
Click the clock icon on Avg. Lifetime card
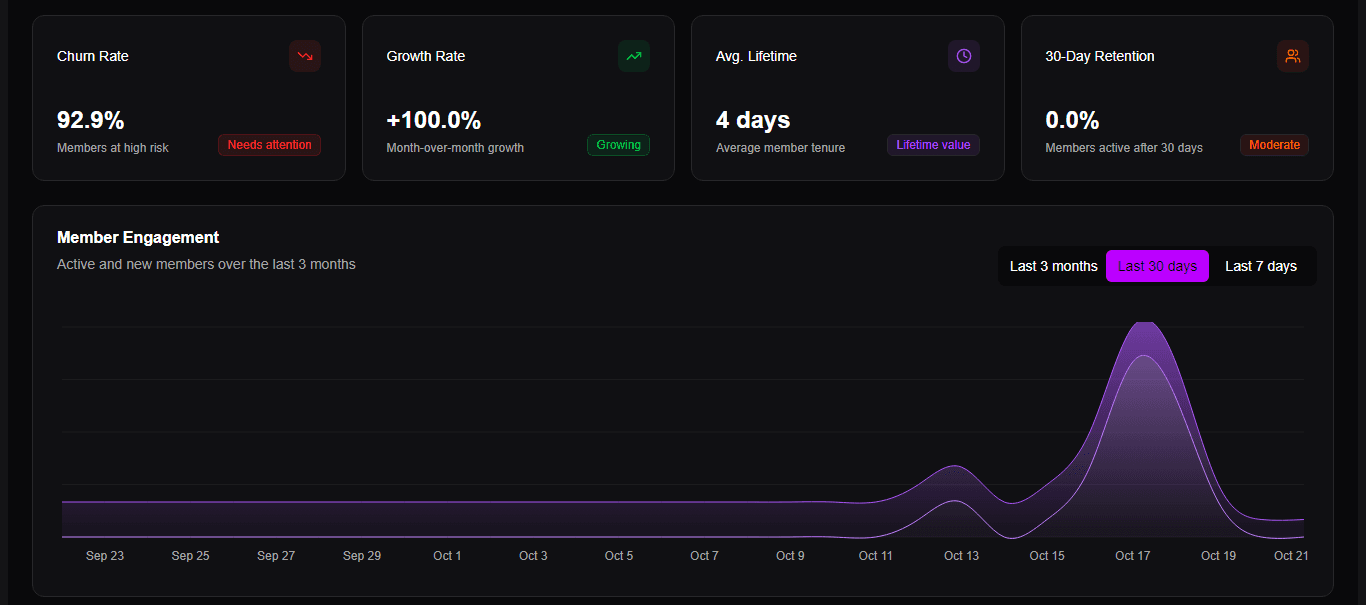pos(963,56)
